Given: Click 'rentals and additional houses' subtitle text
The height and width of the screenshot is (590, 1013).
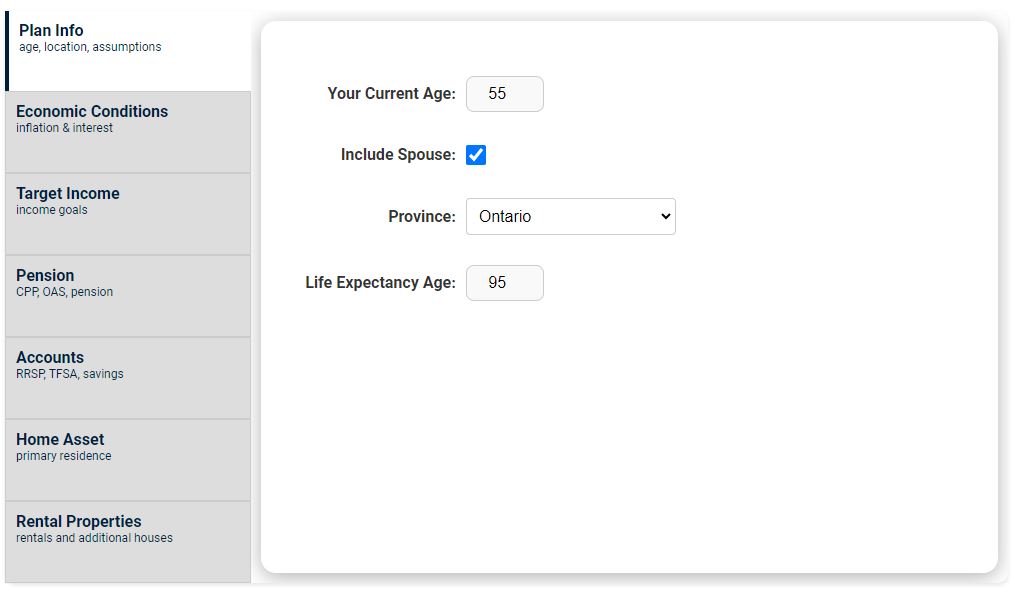Looking at the screenshot, I should tap(94, 538).
